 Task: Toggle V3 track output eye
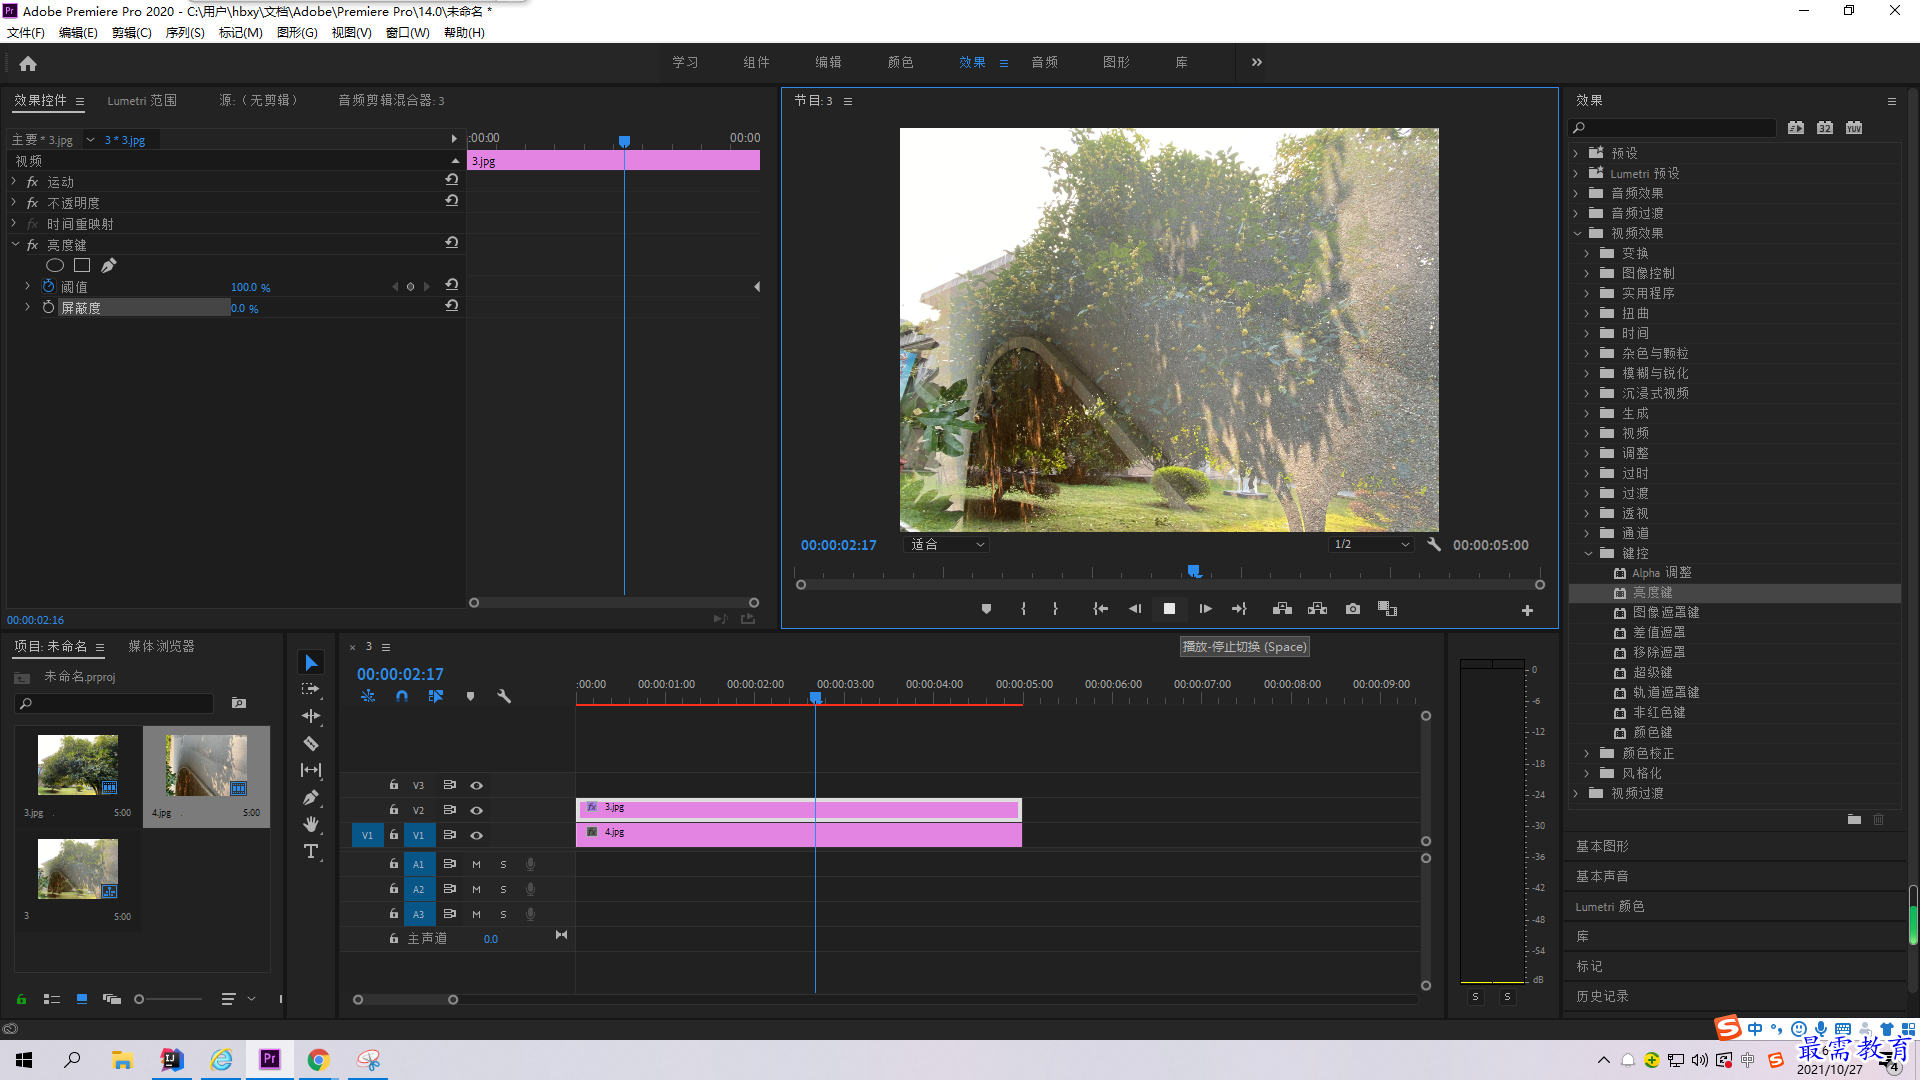477,785
